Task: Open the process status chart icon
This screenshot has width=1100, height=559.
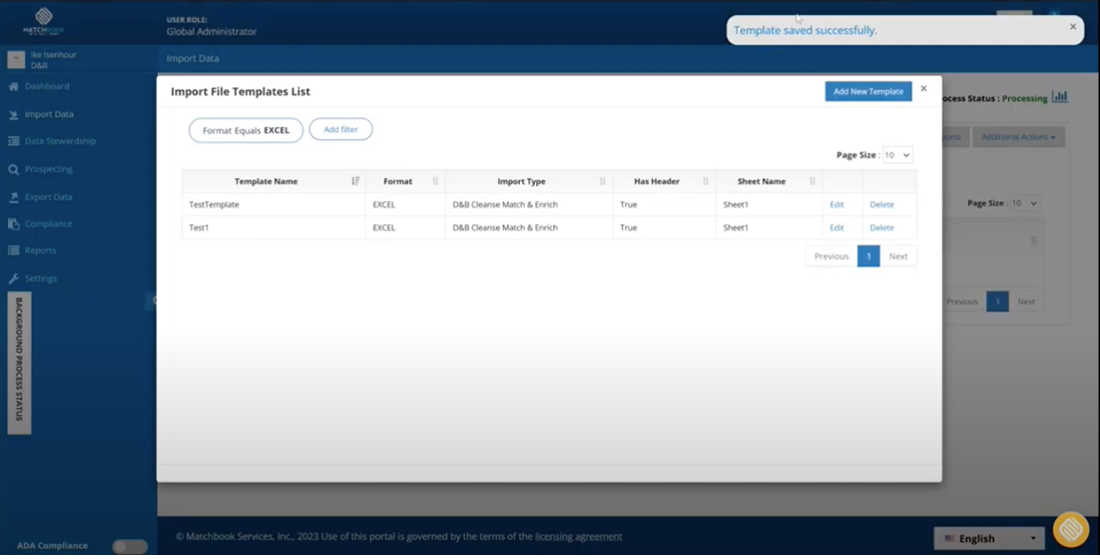Action: (1060, 97)
